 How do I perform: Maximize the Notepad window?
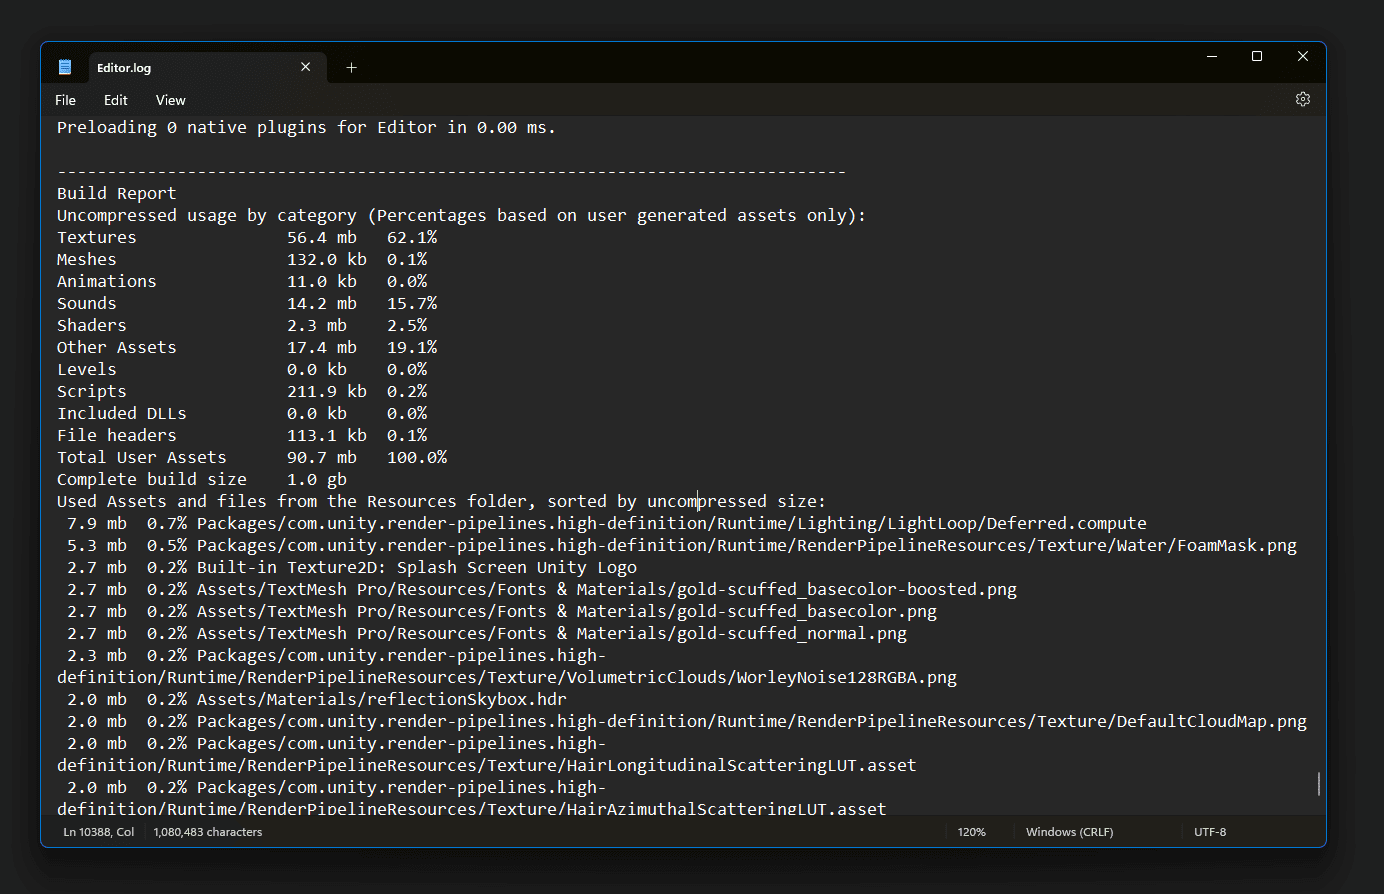pyautogui.click(x=1257, y=57)
